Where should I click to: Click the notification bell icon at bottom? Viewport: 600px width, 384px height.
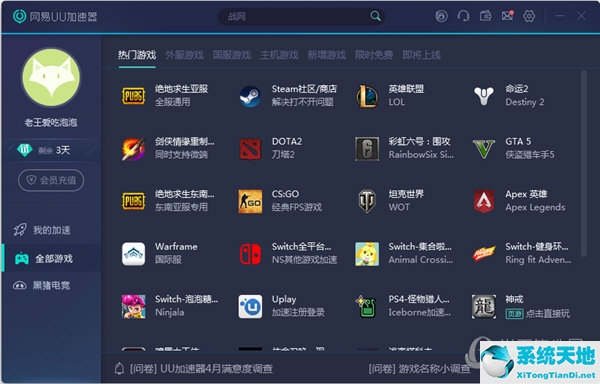(x=119, y=368)
